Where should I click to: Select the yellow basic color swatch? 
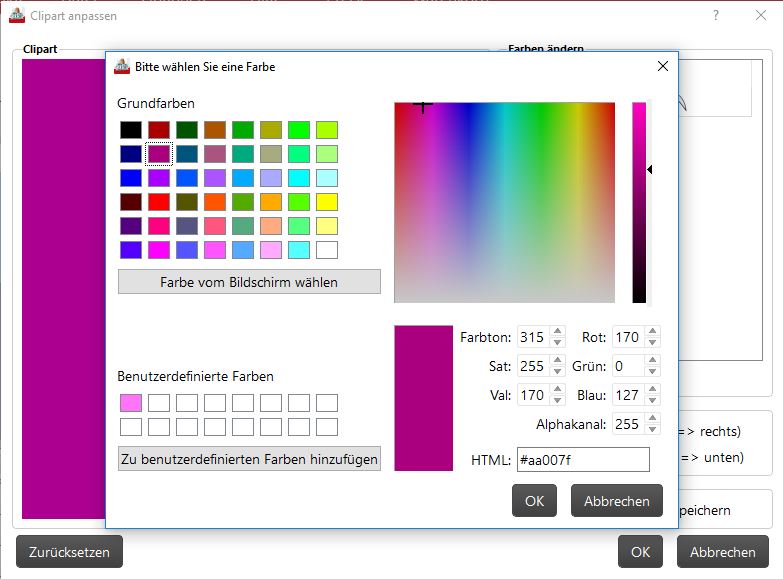click(x=327, y=202)
